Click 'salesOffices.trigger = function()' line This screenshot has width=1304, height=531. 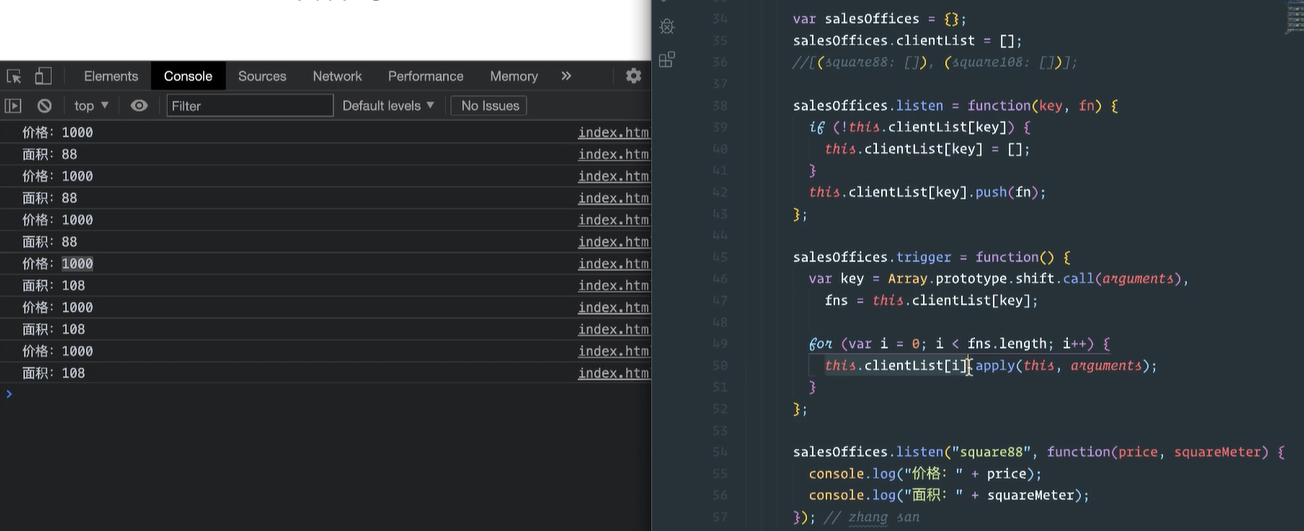pyautogui.click(x=931, y=257)
